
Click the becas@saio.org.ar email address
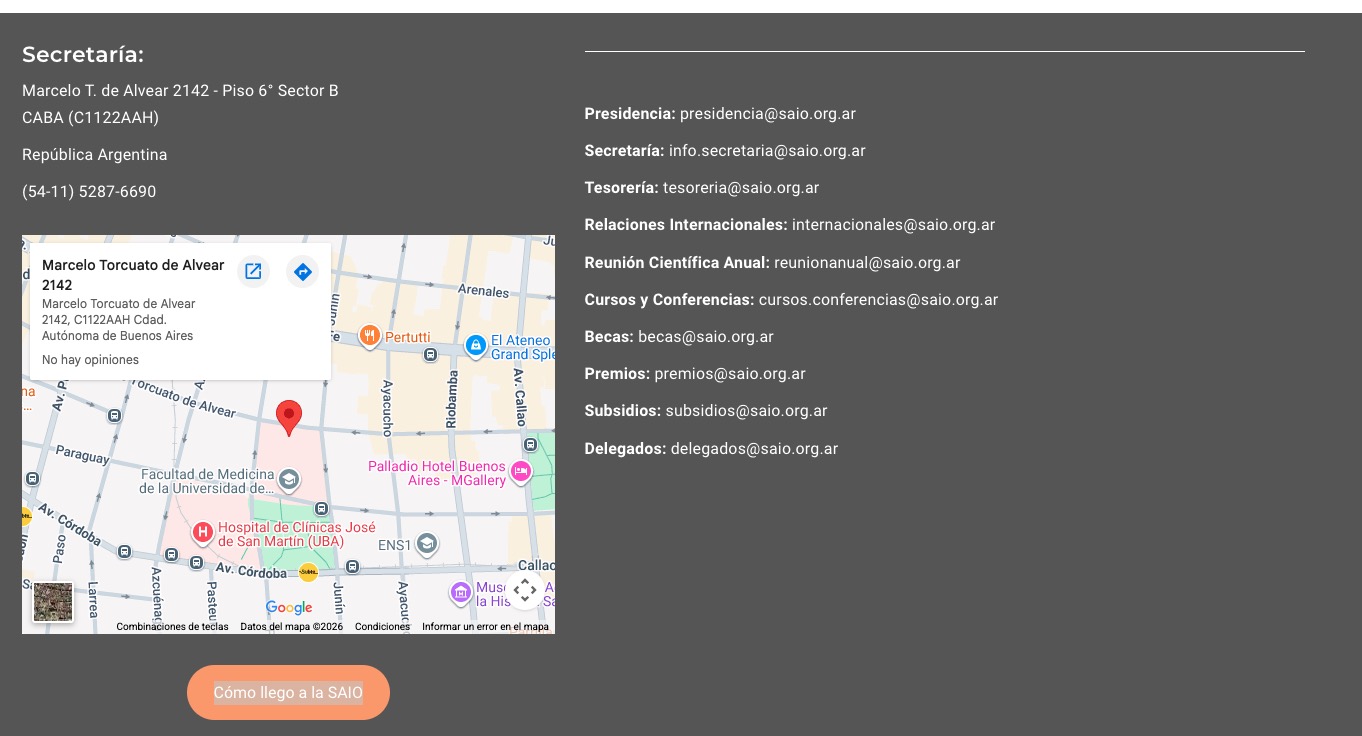(x=705, y=337)
